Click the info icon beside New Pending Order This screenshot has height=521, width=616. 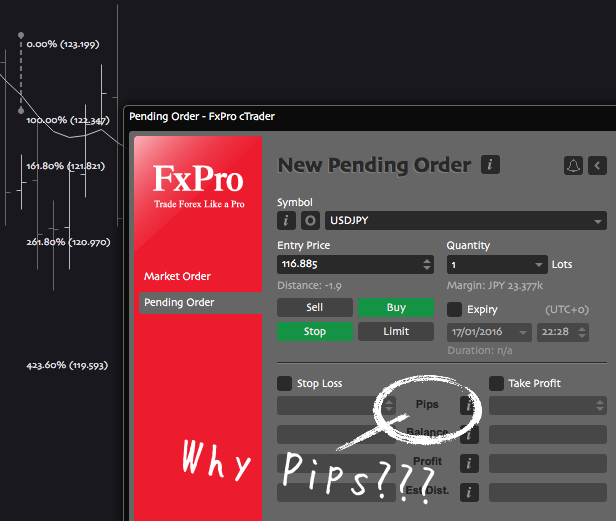(490, 165)
